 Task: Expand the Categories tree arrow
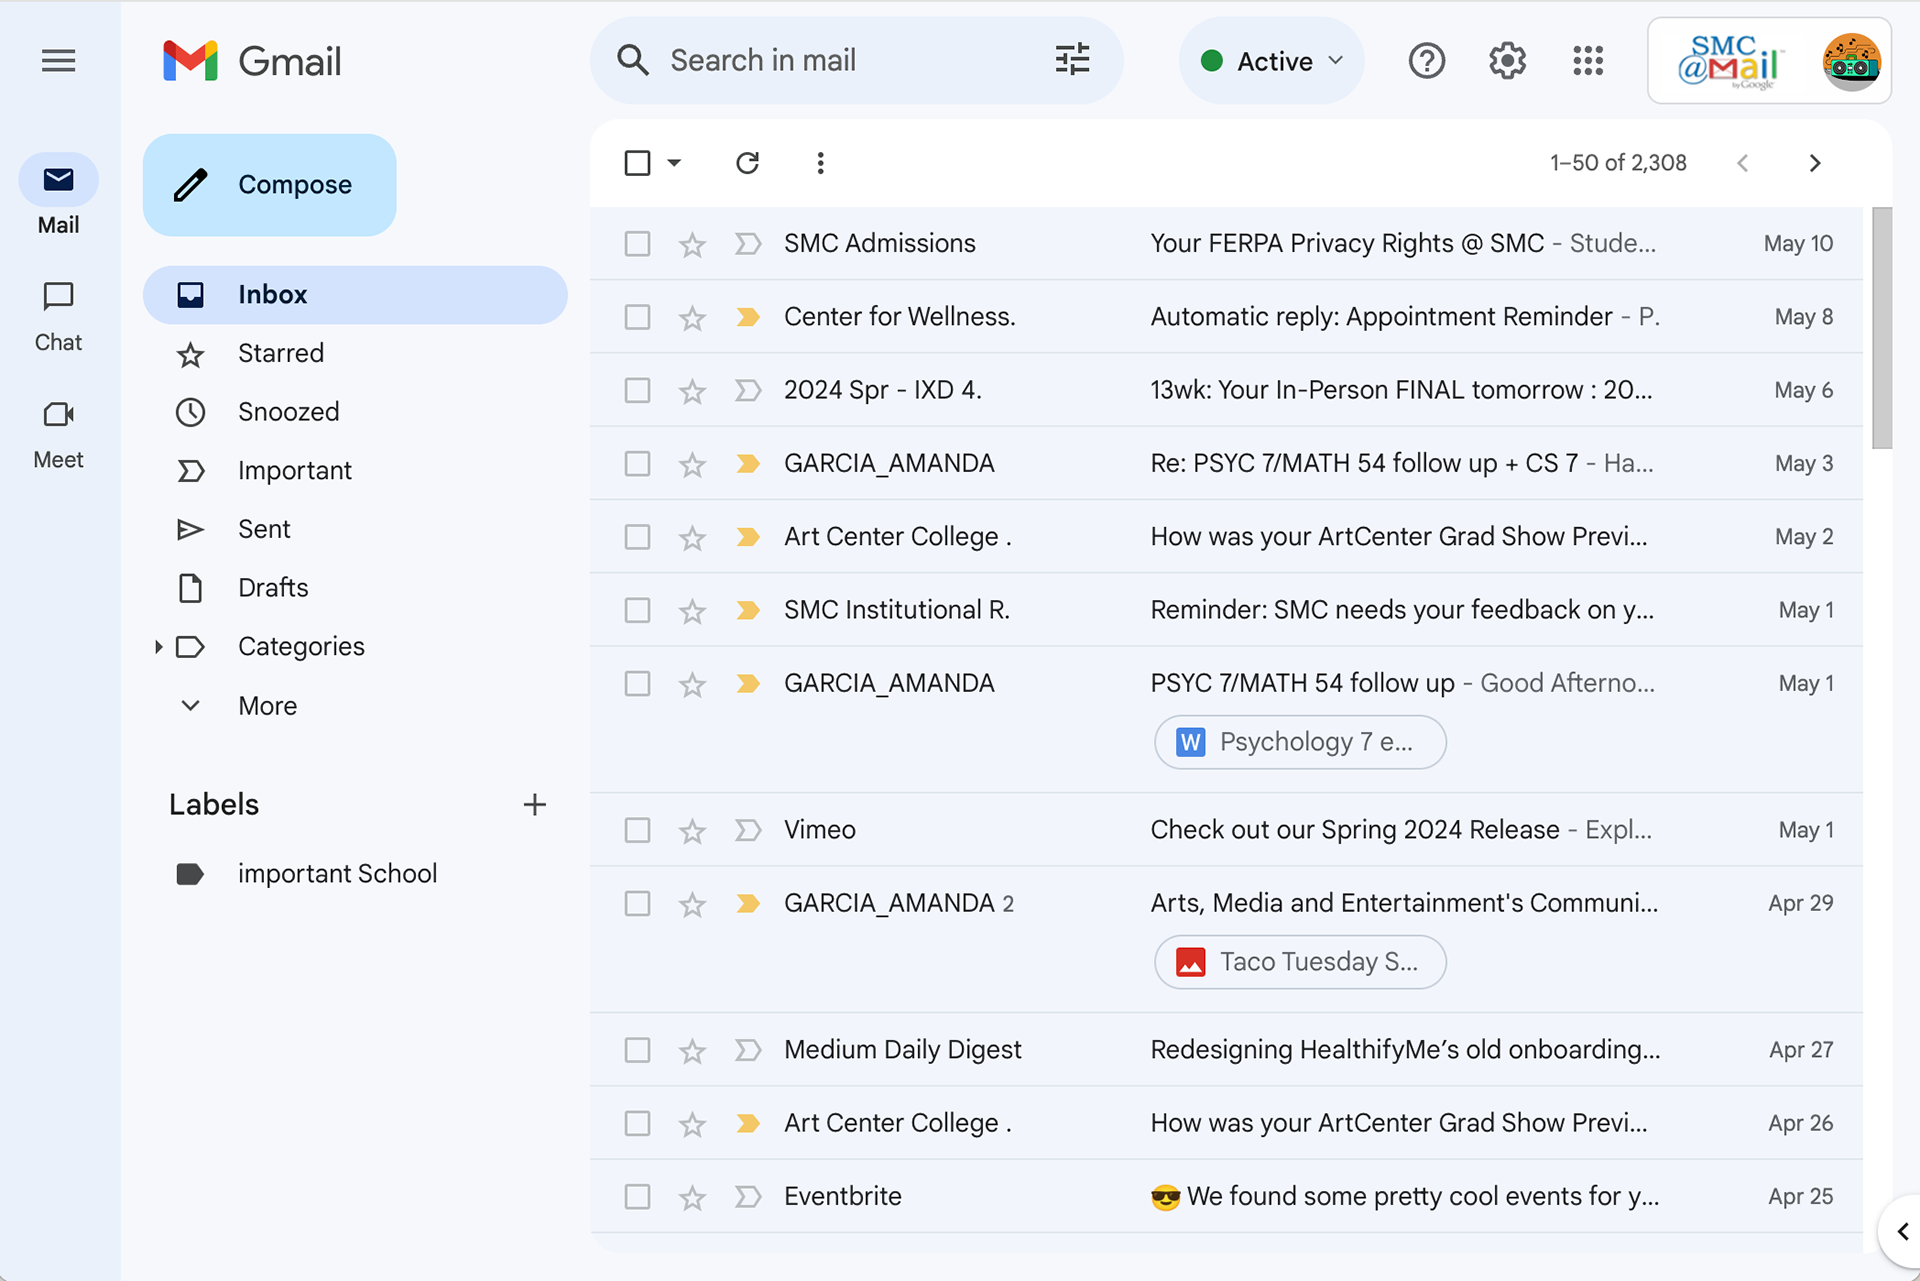tap(159, 647)
